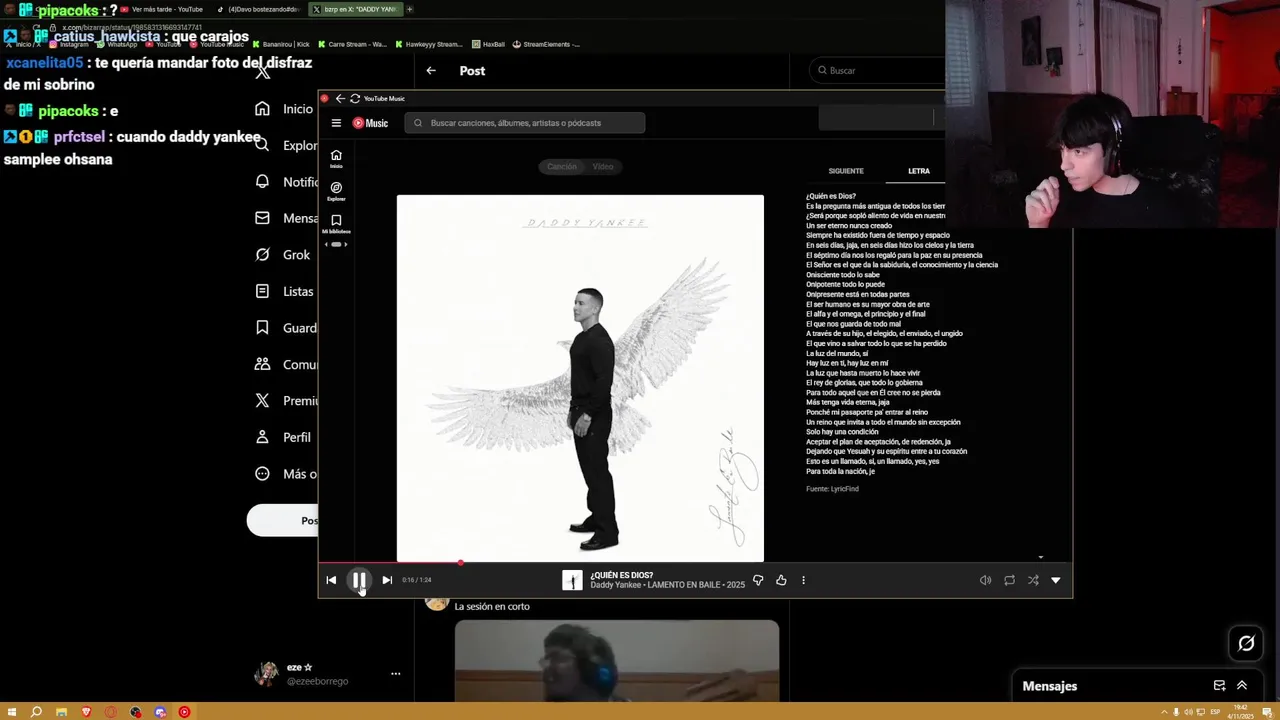This screenshot has width=1280, height=720.
Task: Reload the YouTube Music window
Action: 355,98
